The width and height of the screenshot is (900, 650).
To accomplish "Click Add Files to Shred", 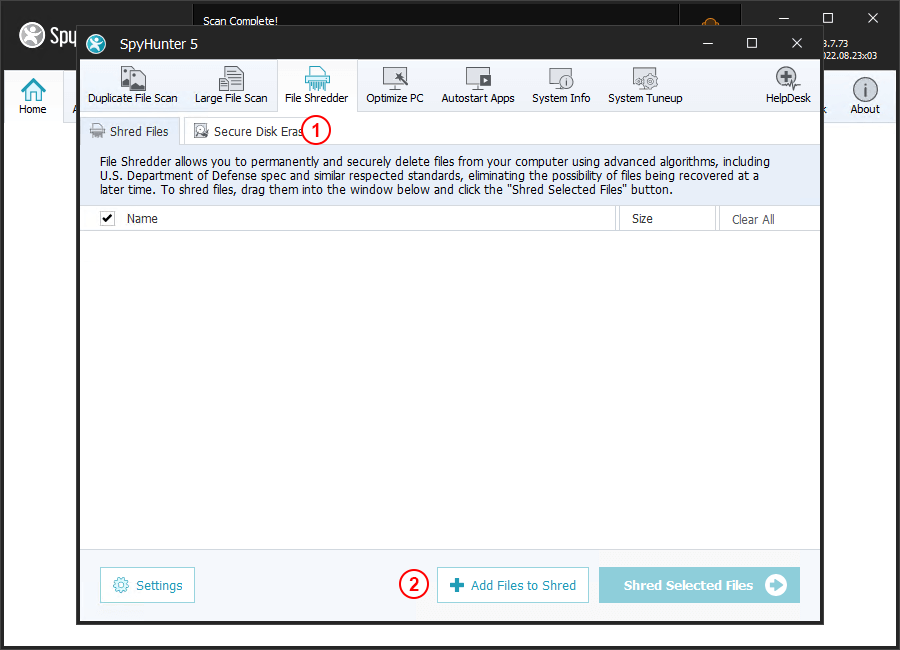I will click(512, 584).
